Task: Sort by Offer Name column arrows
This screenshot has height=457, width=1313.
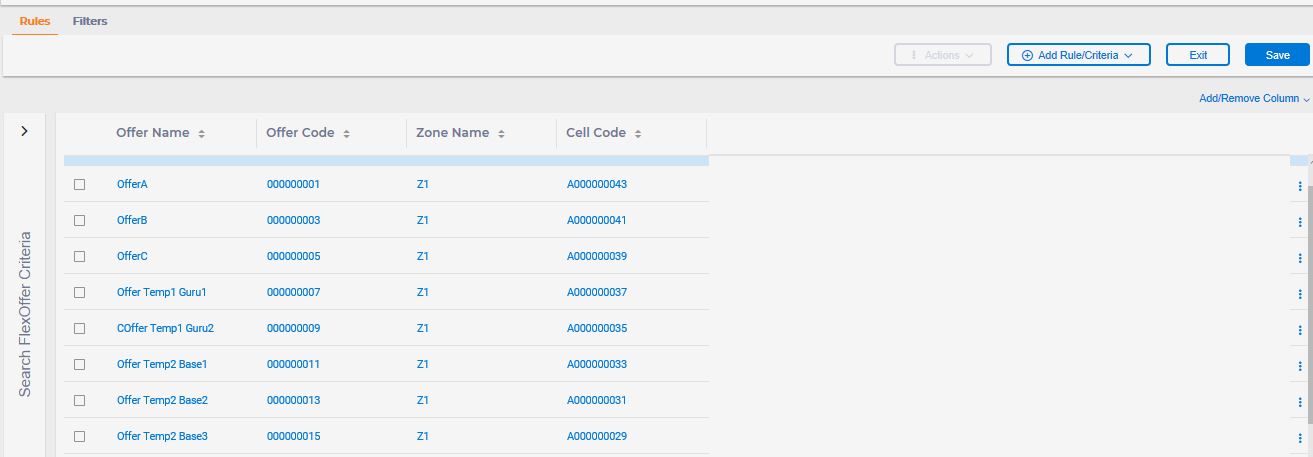Action: pyautogui.click(x=201, y=133)
